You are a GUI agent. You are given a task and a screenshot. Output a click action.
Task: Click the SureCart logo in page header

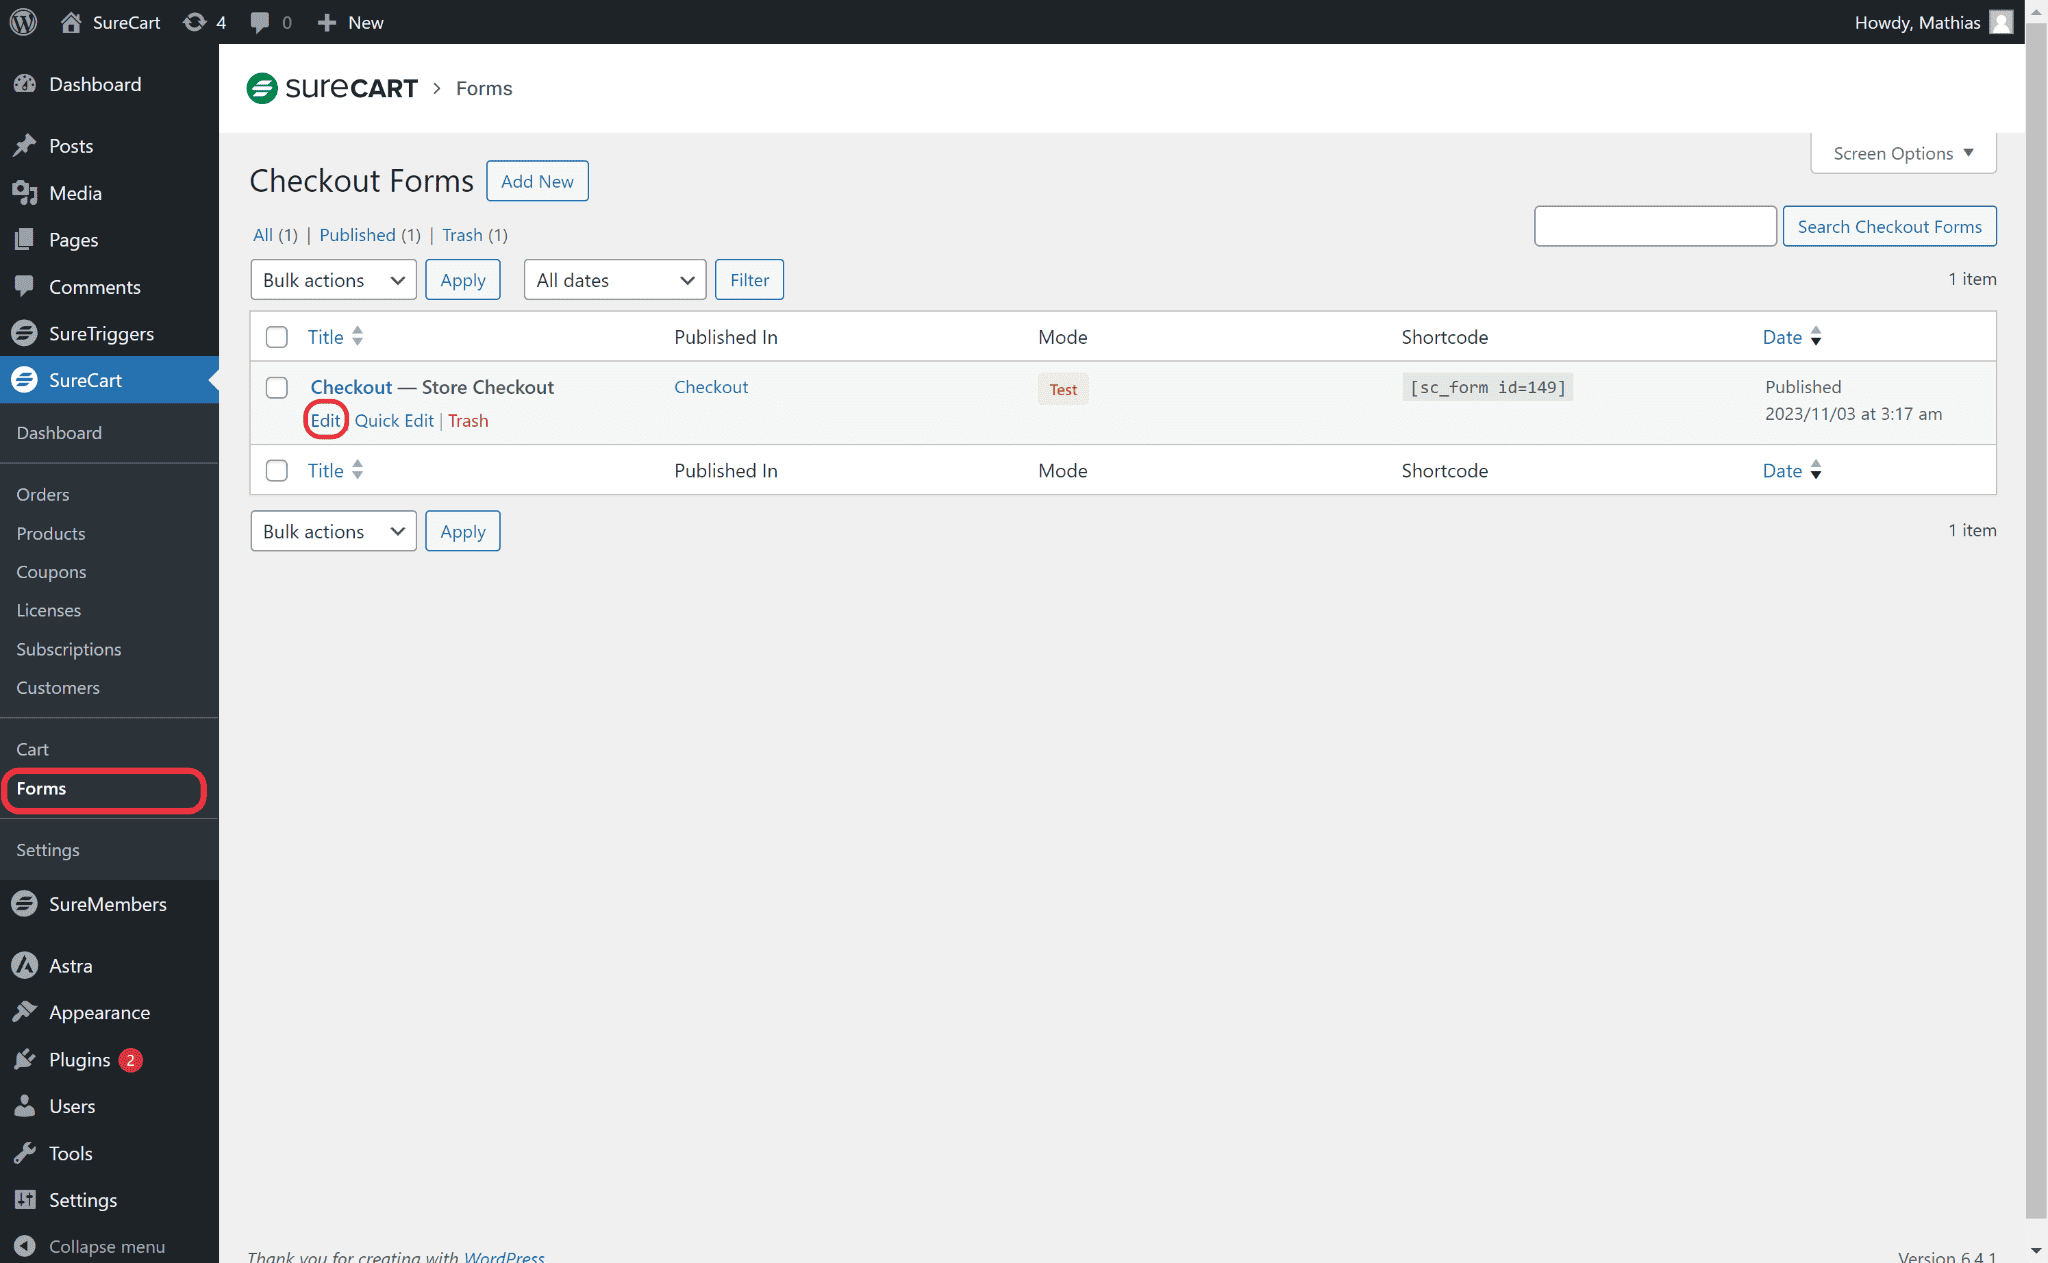tap(332, 88)
